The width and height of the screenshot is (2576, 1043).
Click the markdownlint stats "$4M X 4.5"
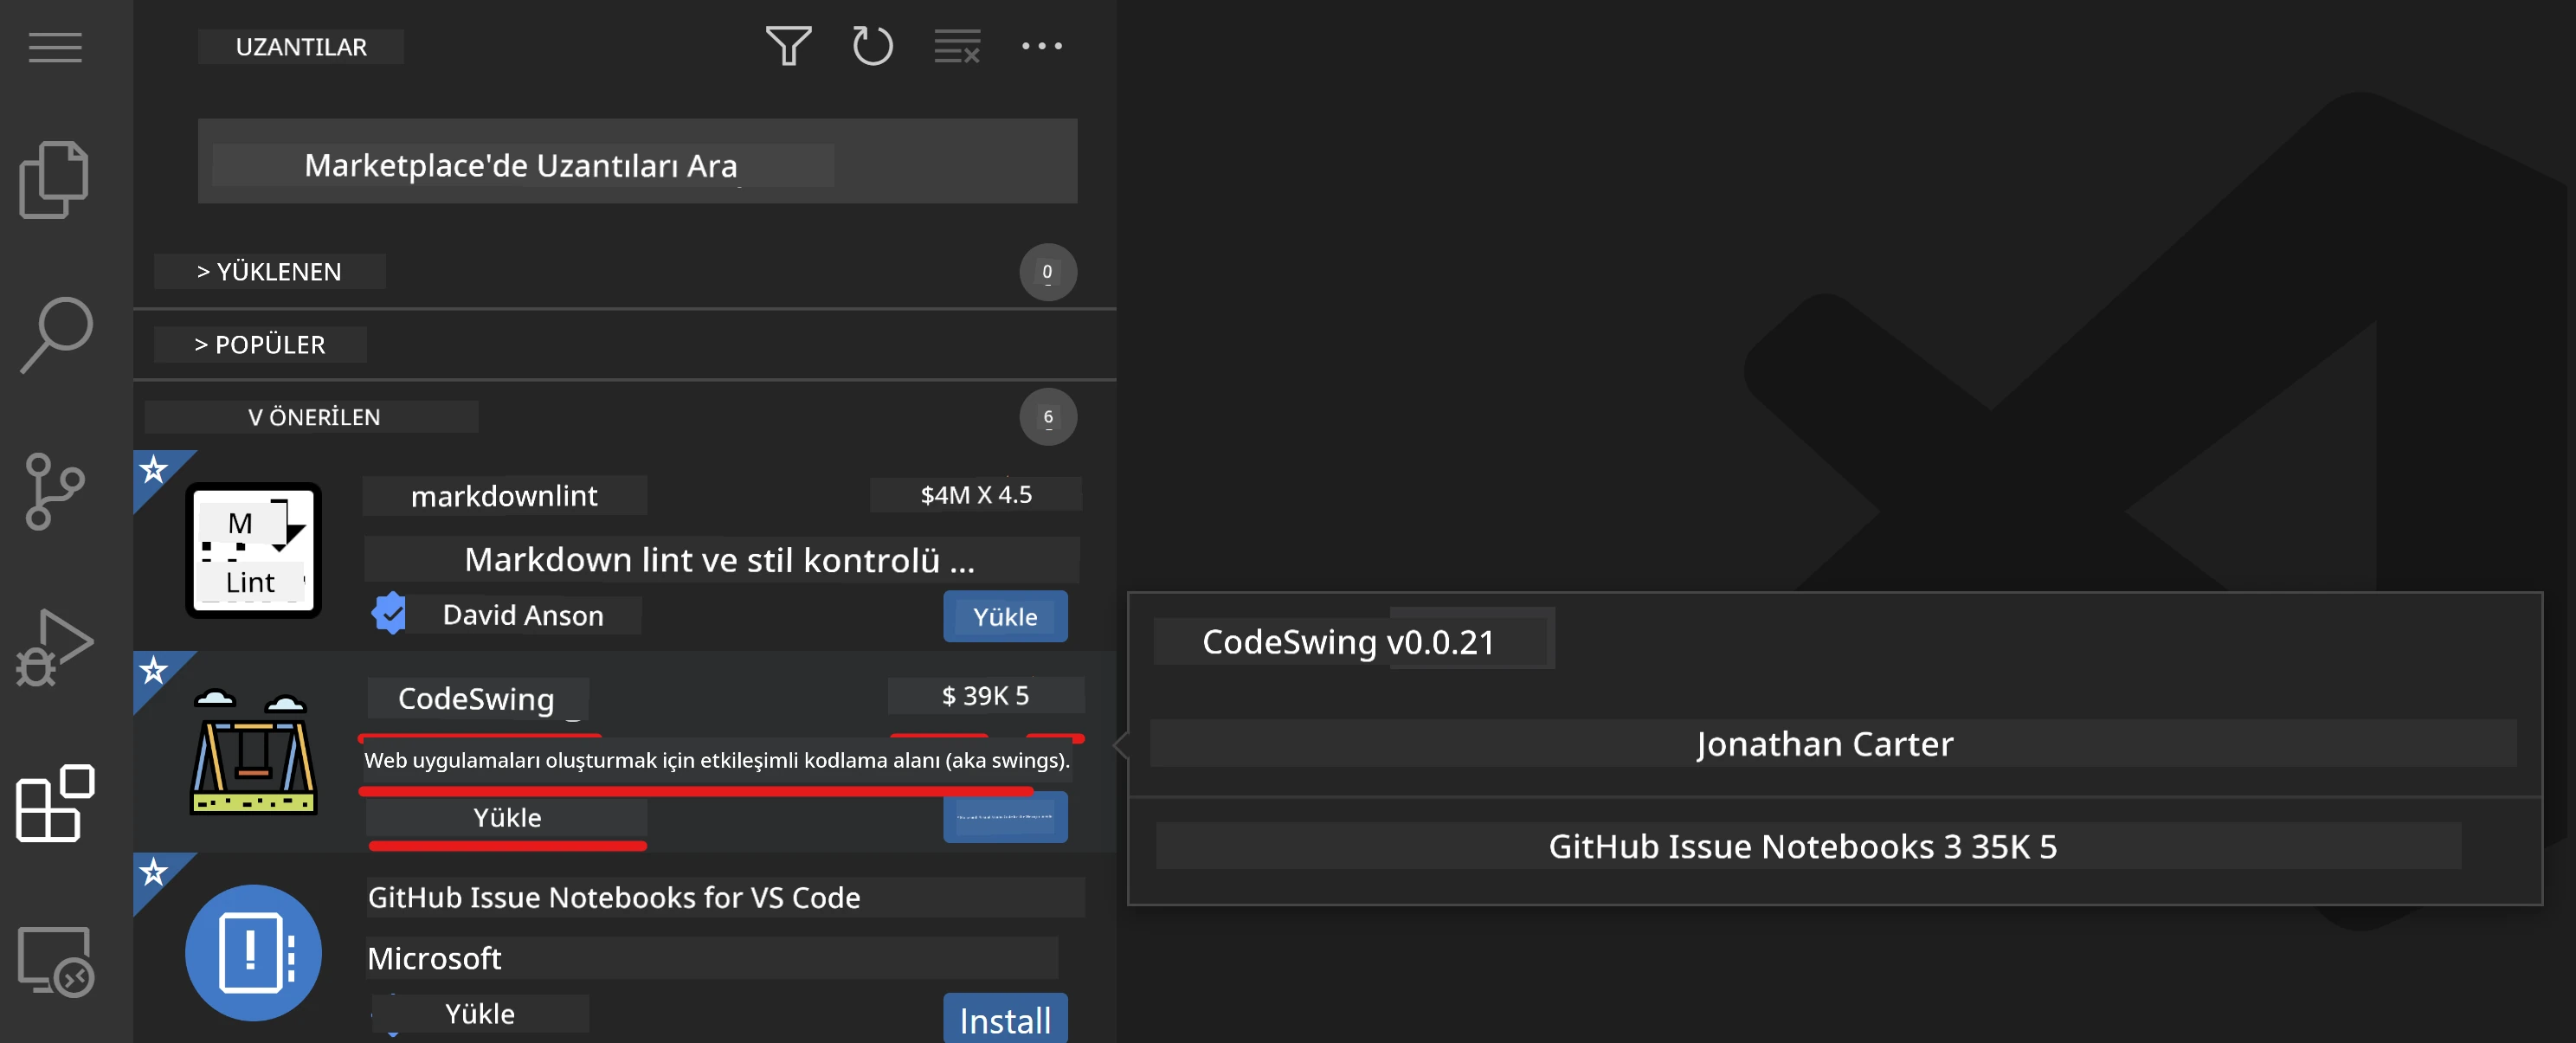(976, 494)
